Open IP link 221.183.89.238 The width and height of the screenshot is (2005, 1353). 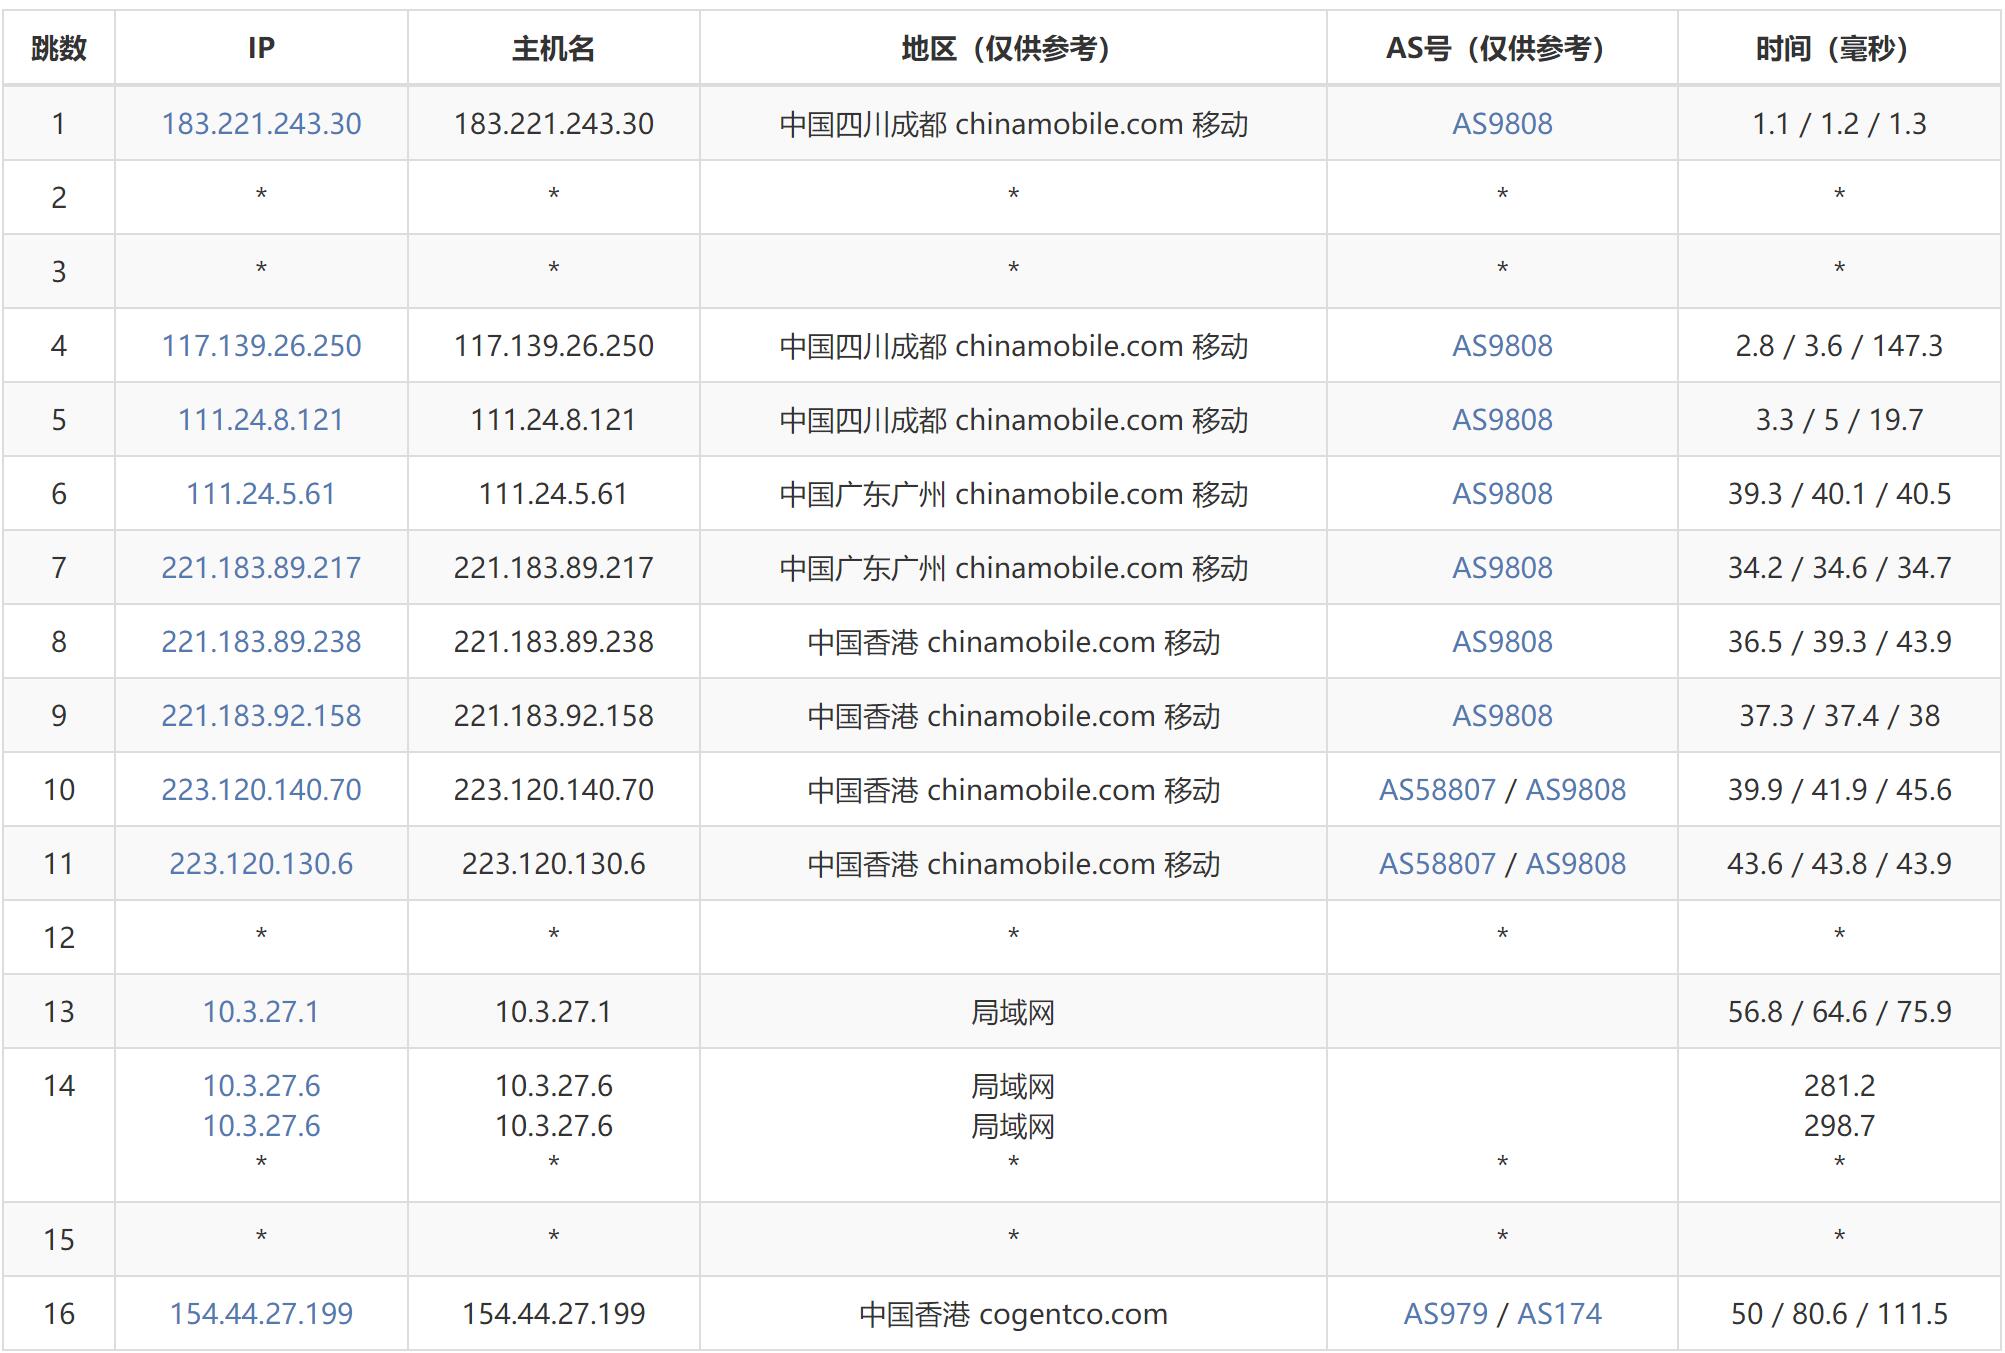261,642
